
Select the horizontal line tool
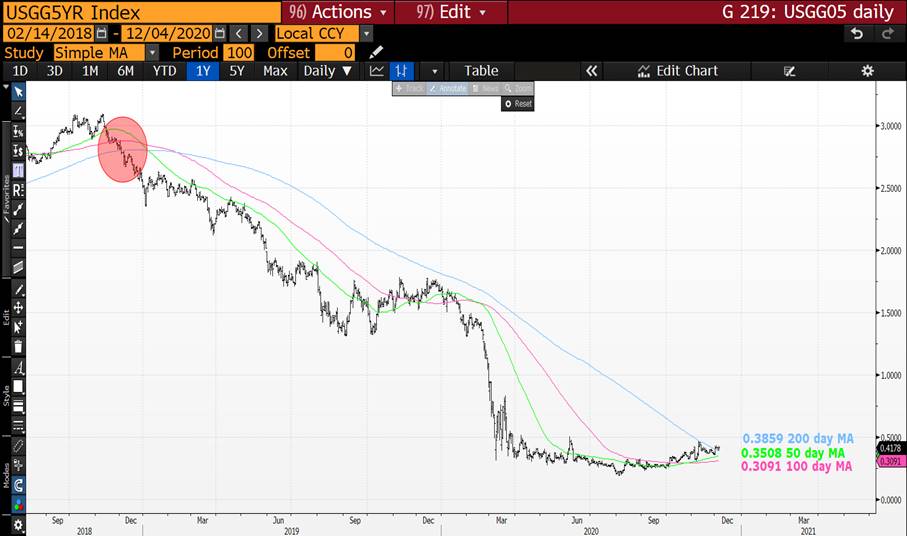[x=18, y=247]
